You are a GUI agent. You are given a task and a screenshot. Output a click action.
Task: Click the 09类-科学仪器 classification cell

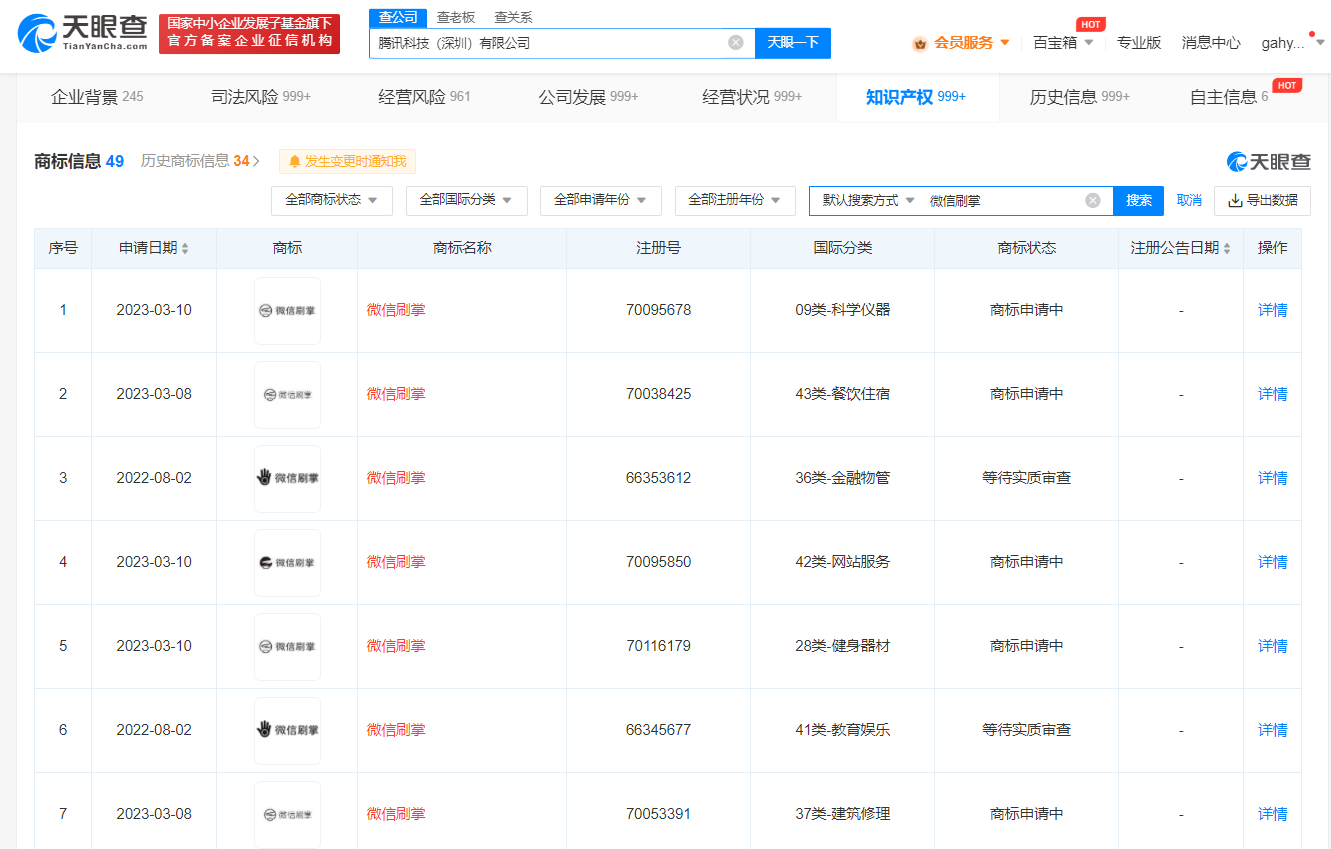842,310
